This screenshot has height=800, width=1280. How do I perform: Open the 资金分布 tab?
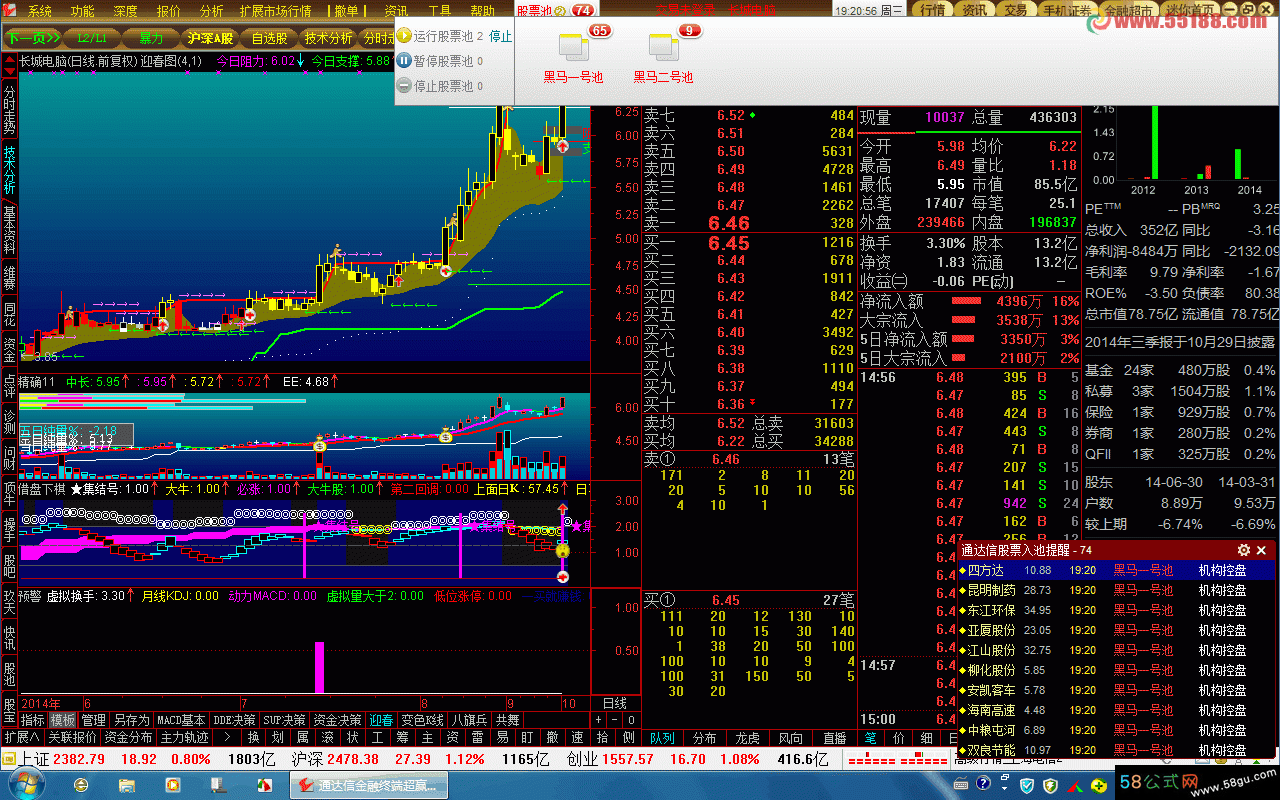pos(128,738)
